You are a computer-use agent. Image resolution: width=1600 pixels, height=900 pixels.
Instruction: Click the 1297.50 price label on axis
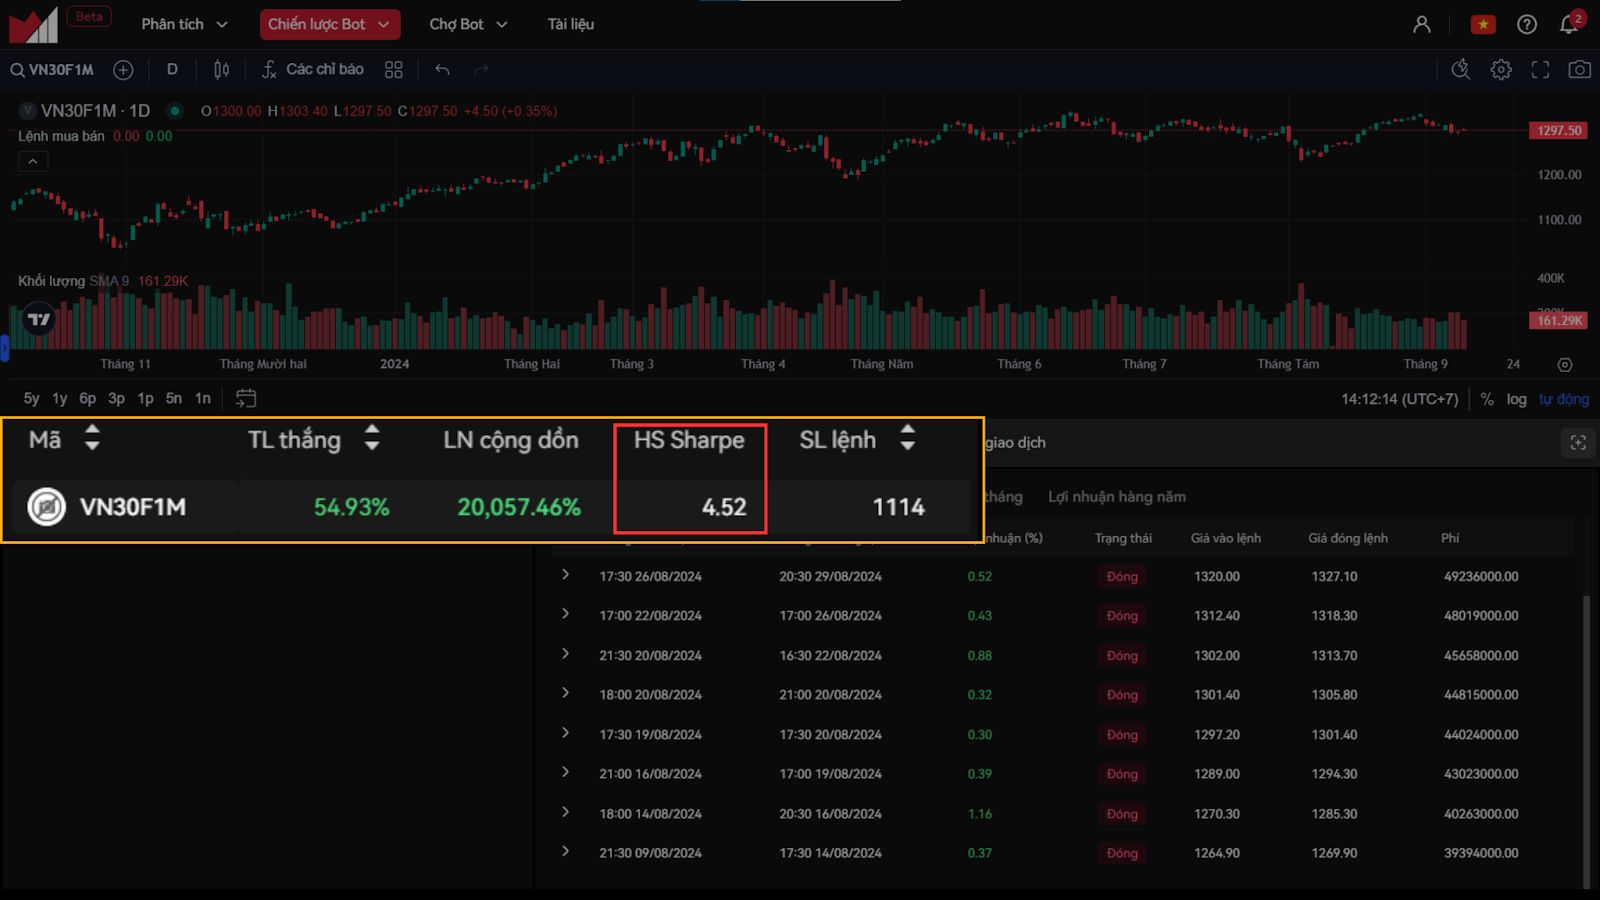1559,131
